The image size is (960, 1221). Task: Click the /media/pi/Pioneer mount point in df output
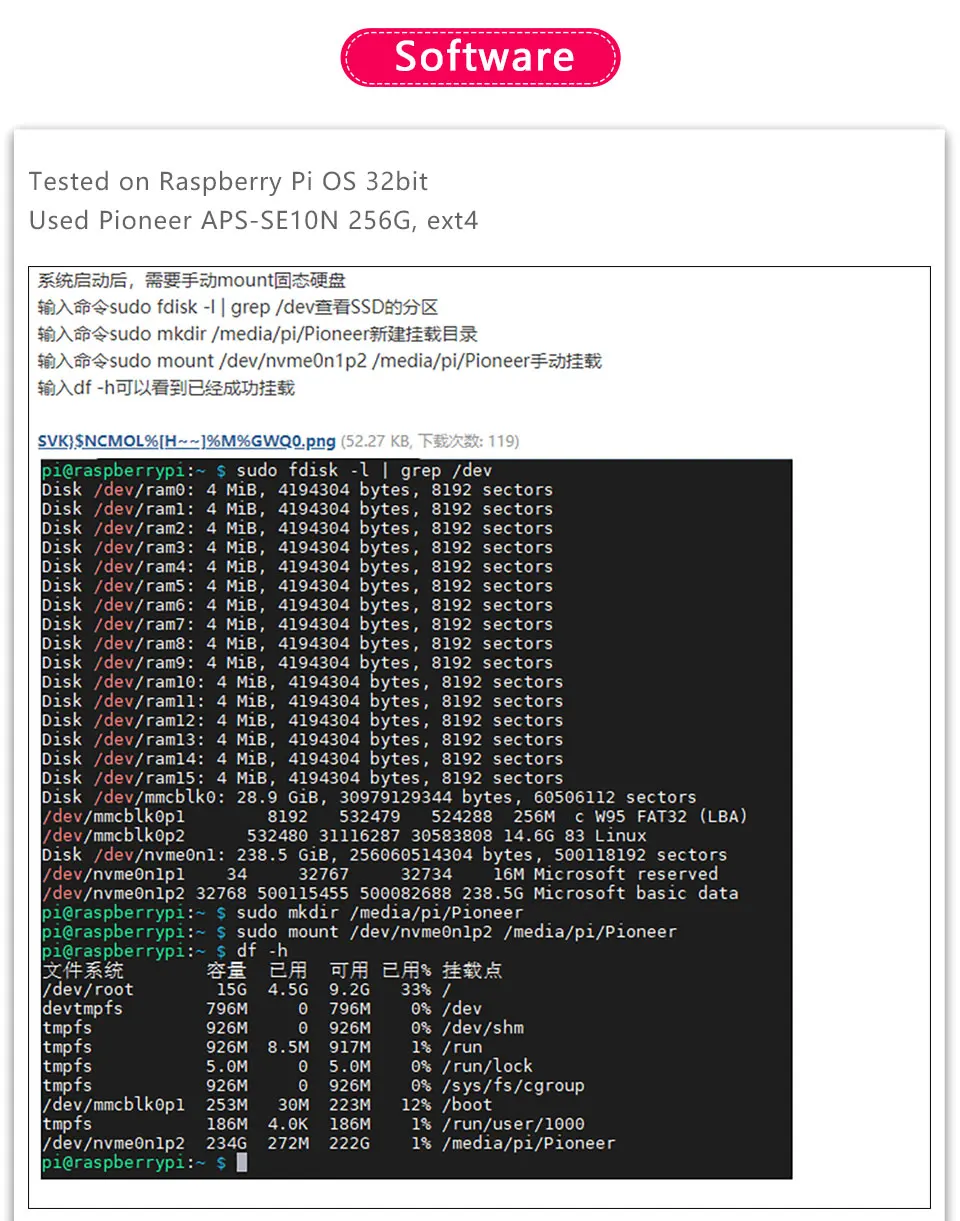528,1143
